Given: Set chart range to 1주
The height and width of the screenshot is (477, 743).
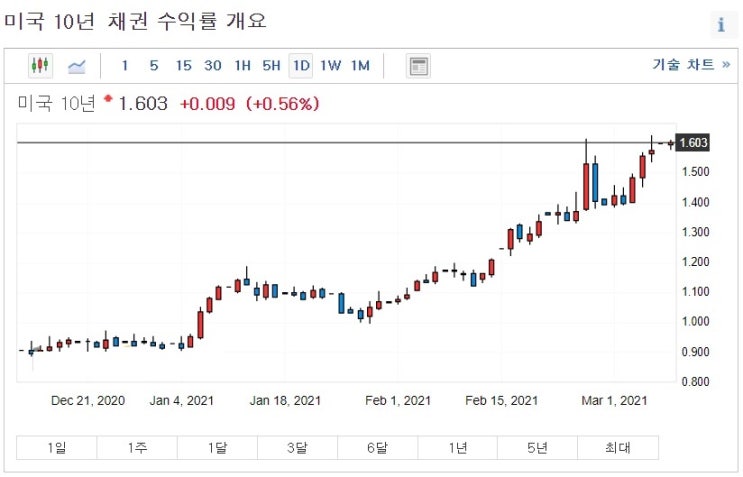Looking at the screenshot, I should (x=137, y=448).
